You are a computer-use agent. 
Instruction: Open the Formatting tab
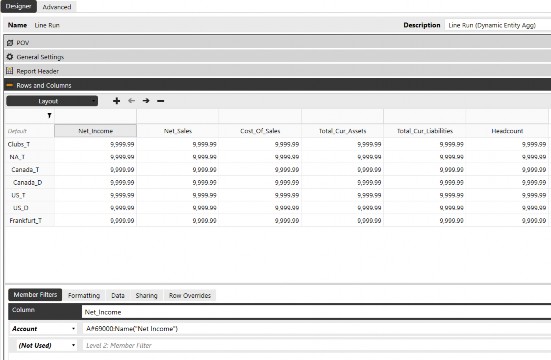84,295
